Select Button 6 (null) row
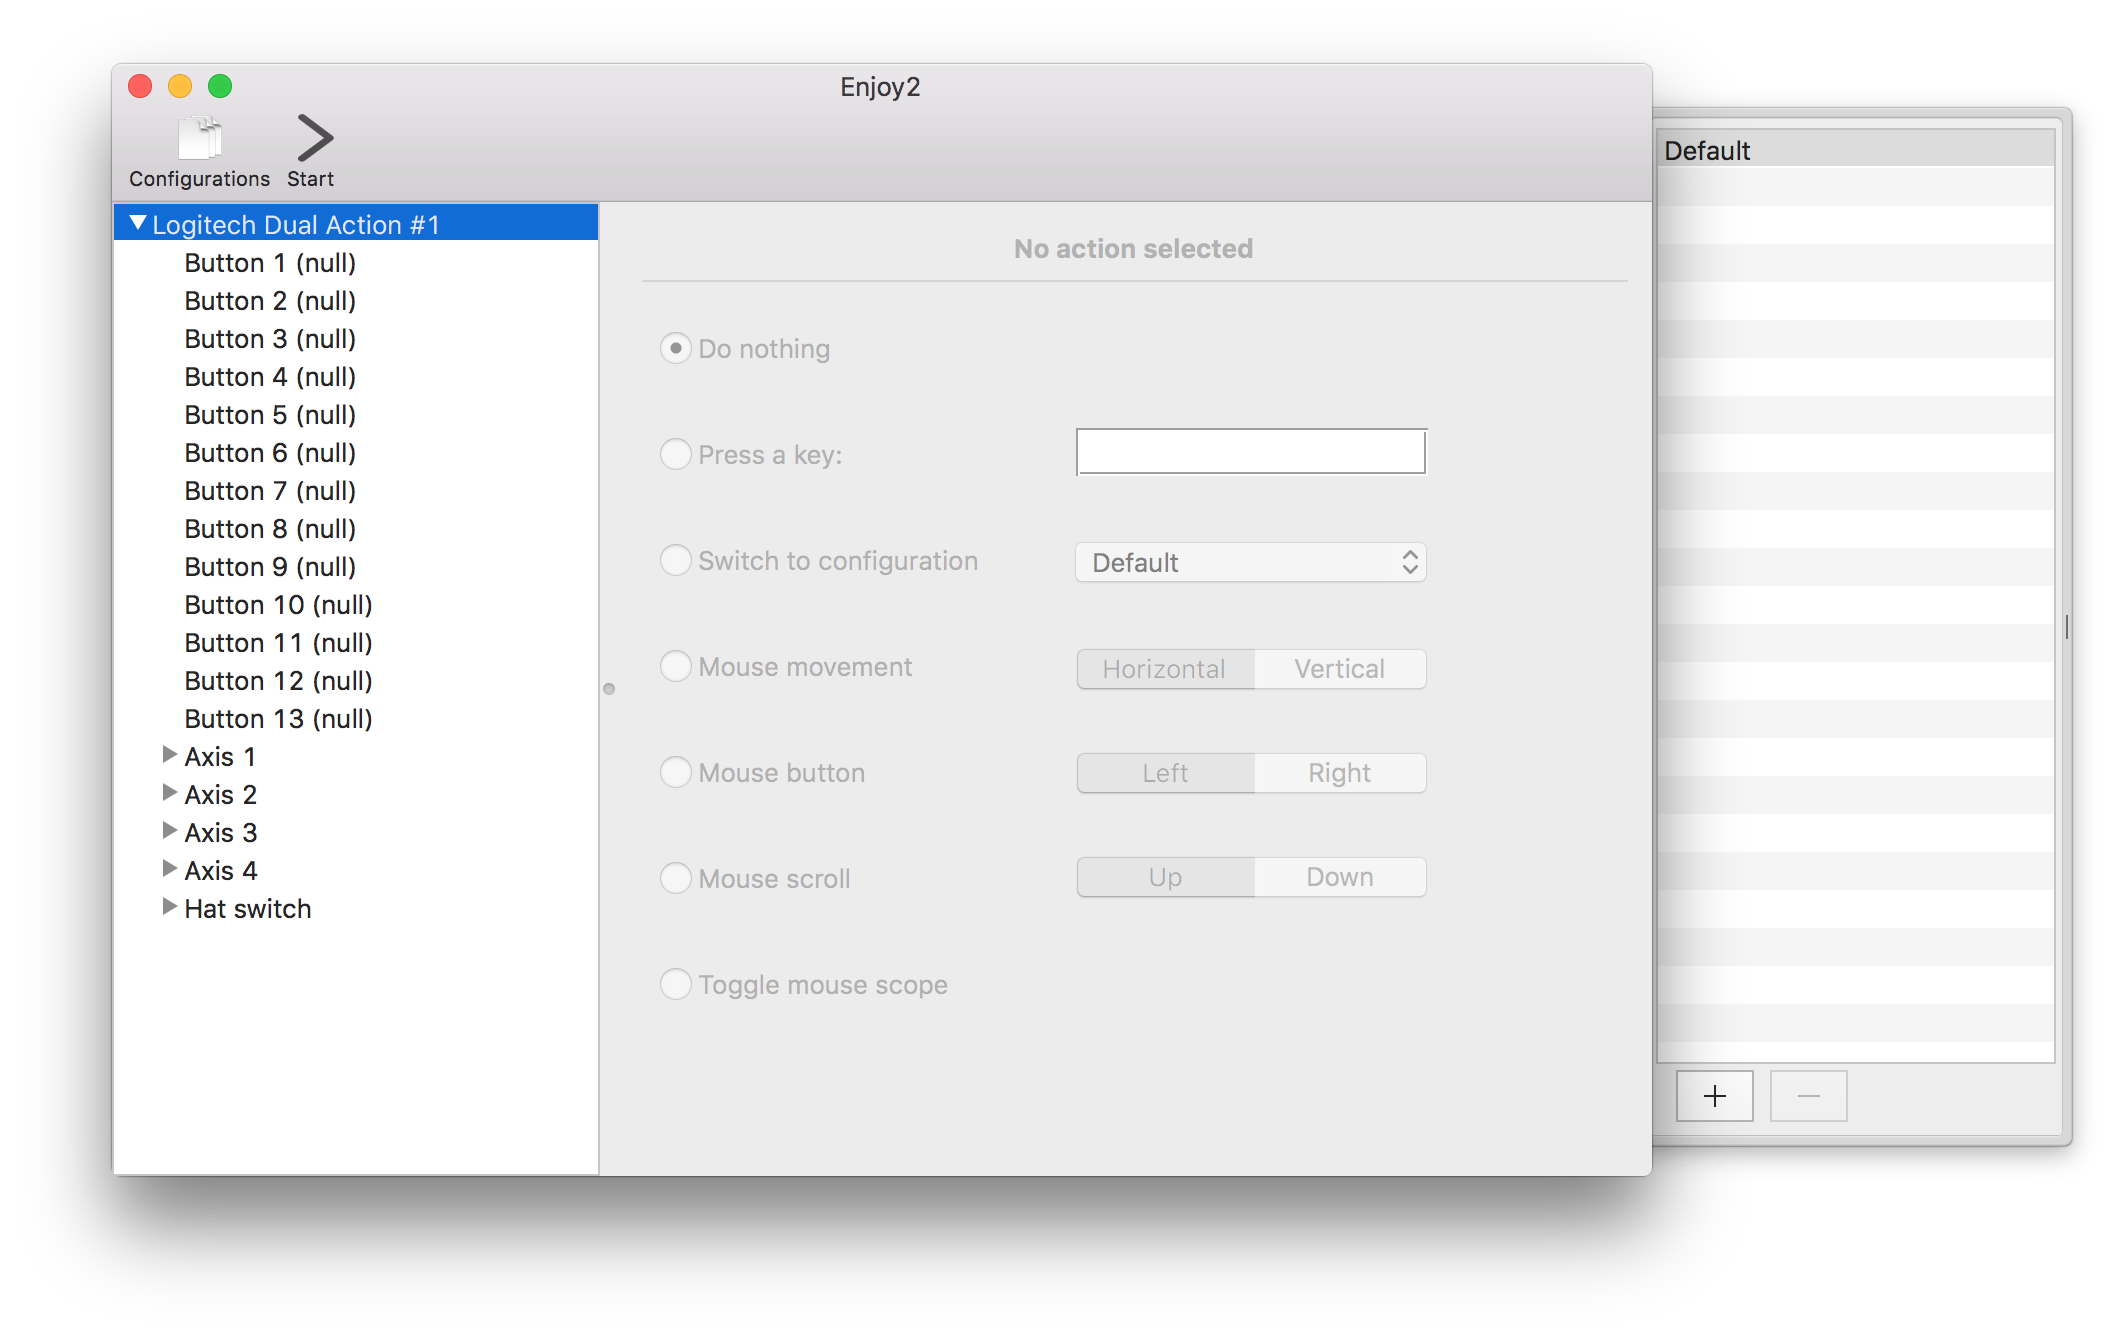The width and height of the screenshot is (2106, 1336). (356, 453)
